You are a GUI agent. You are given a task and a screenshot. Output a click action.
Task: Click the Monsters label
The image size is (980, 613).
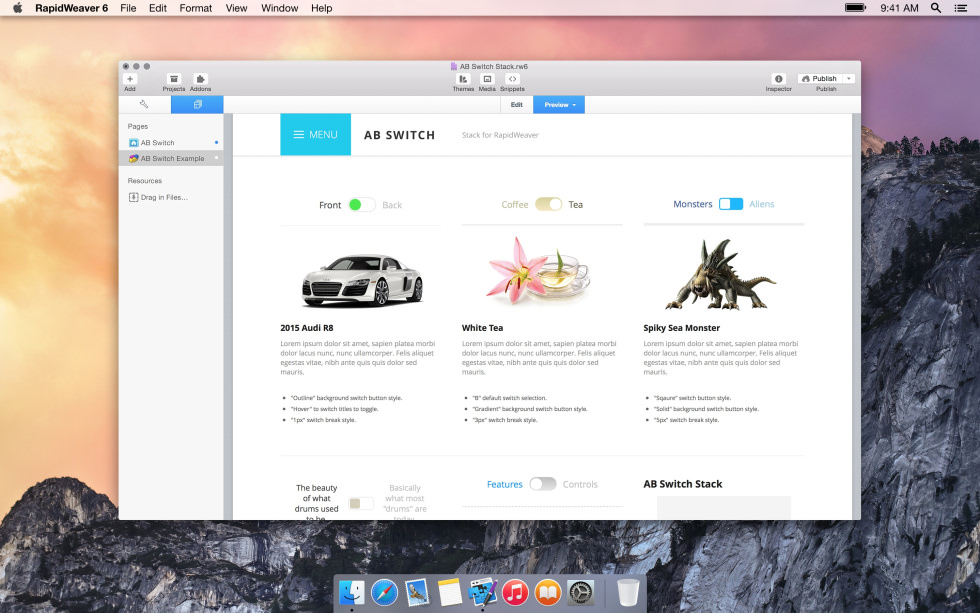(692, 204)
